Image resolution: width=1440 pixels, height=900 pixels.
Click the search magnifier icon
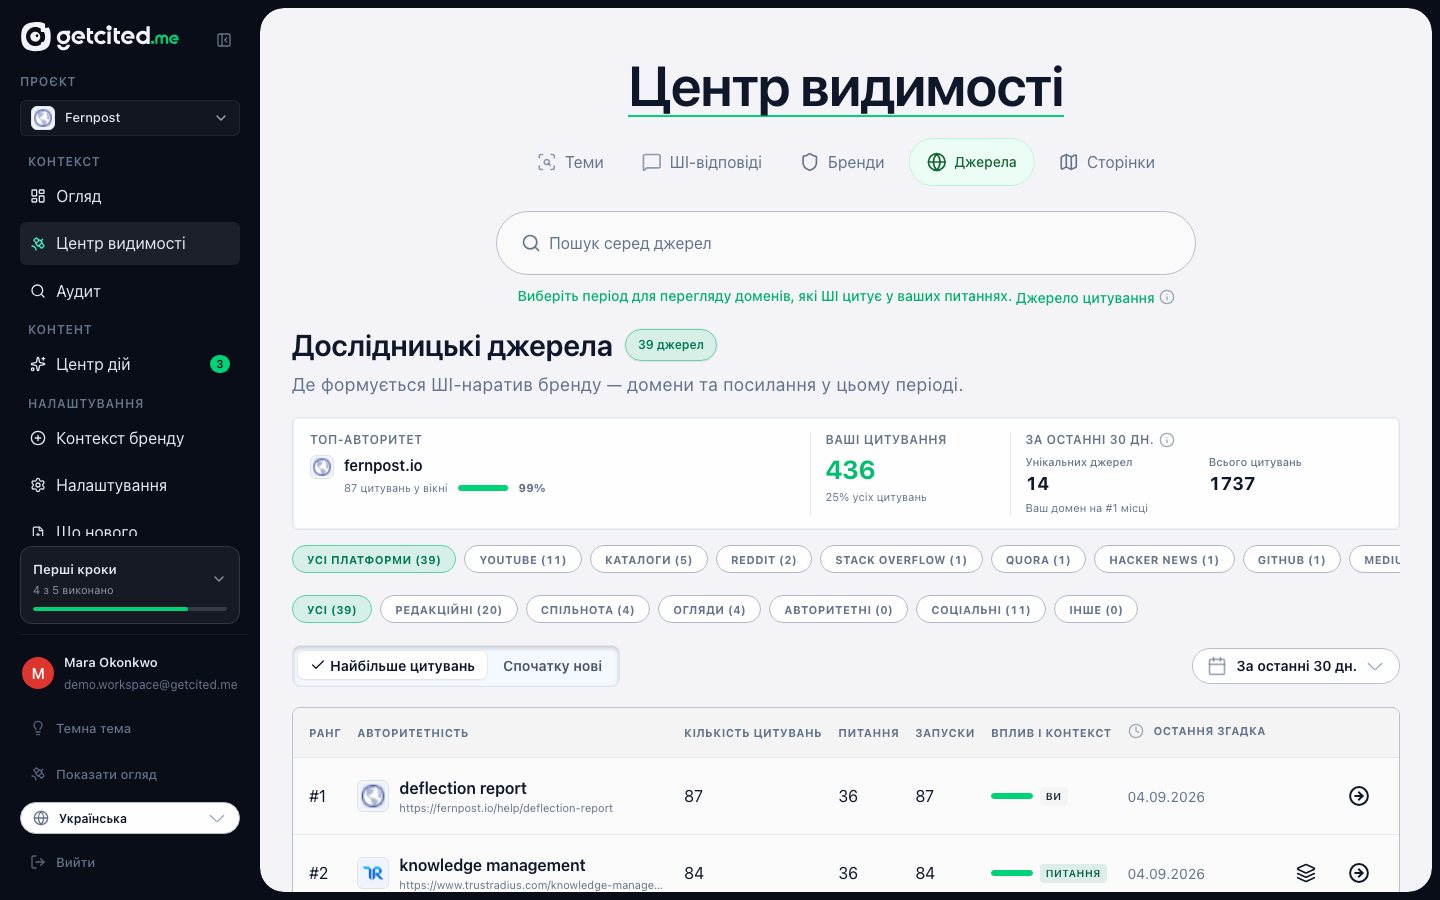(x=531, y=243)
